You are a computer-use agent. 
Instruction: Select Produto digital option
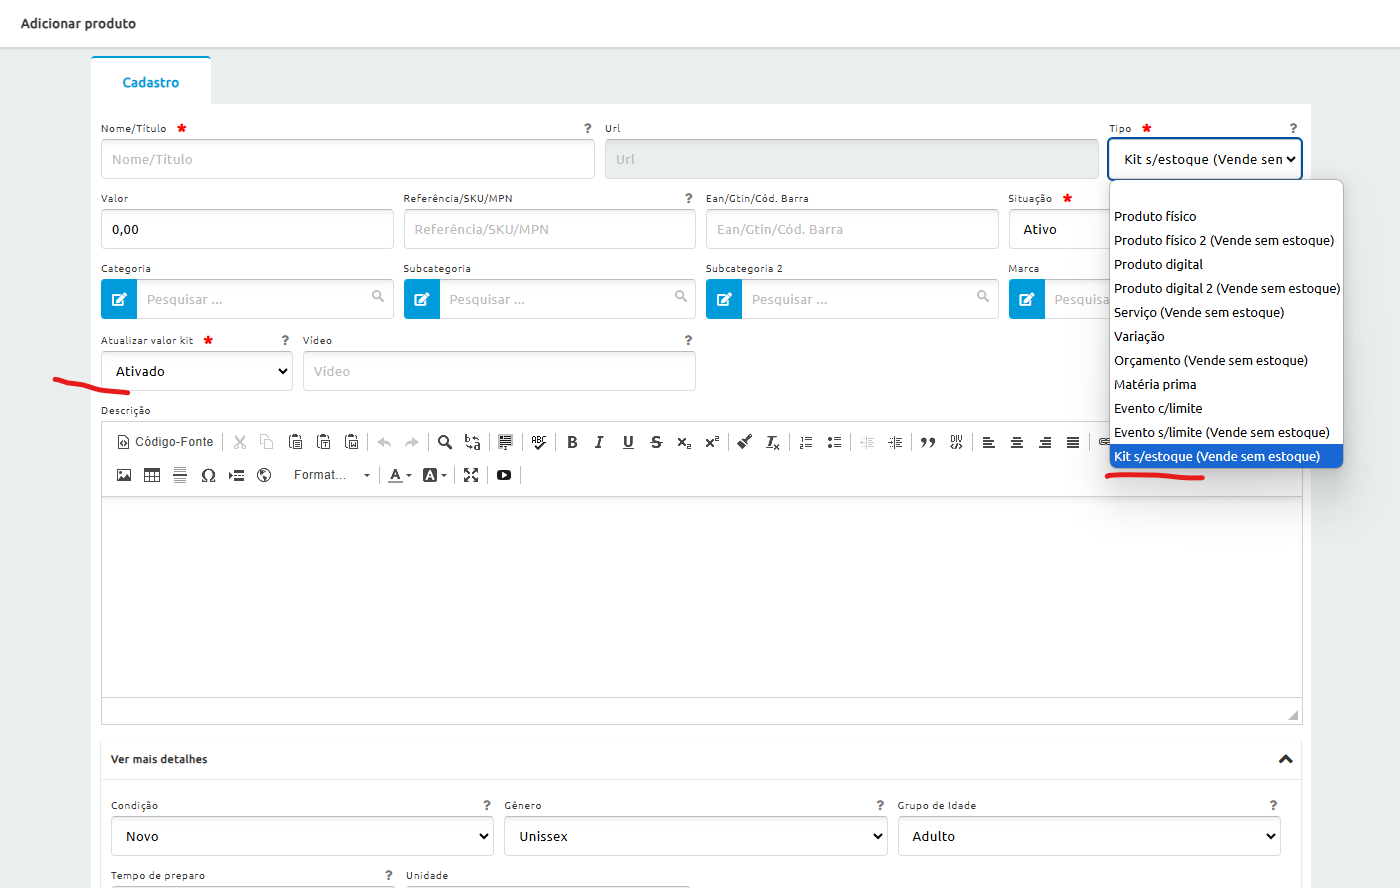(x=1226, y=264)
